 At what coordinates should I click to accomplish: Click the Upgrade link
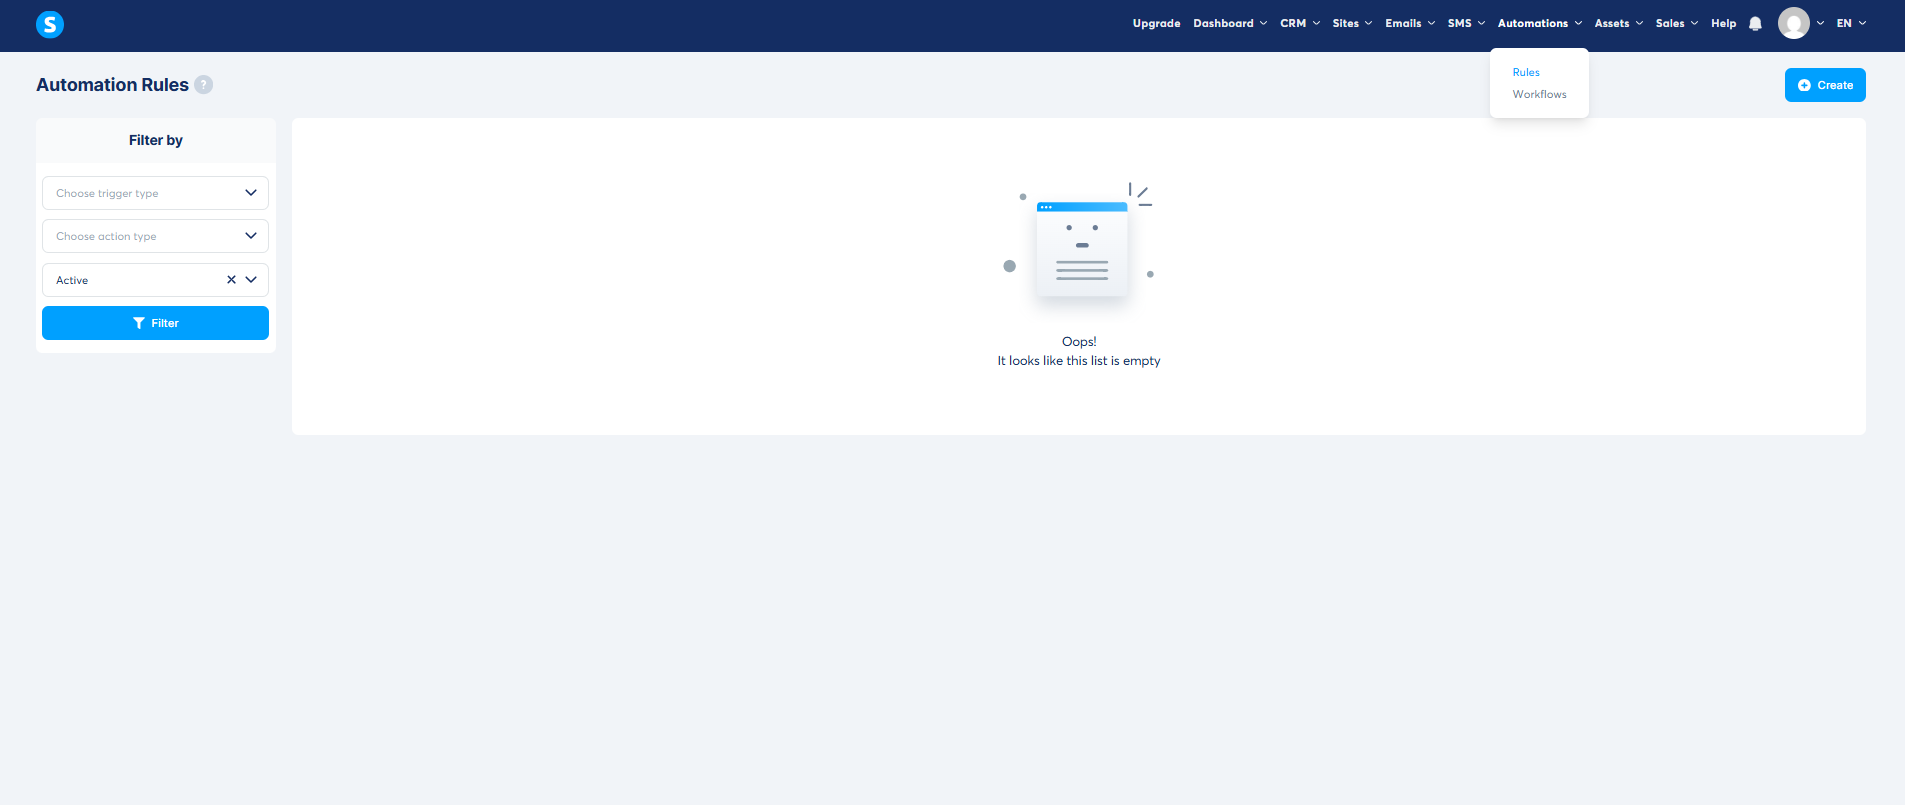1156,23
